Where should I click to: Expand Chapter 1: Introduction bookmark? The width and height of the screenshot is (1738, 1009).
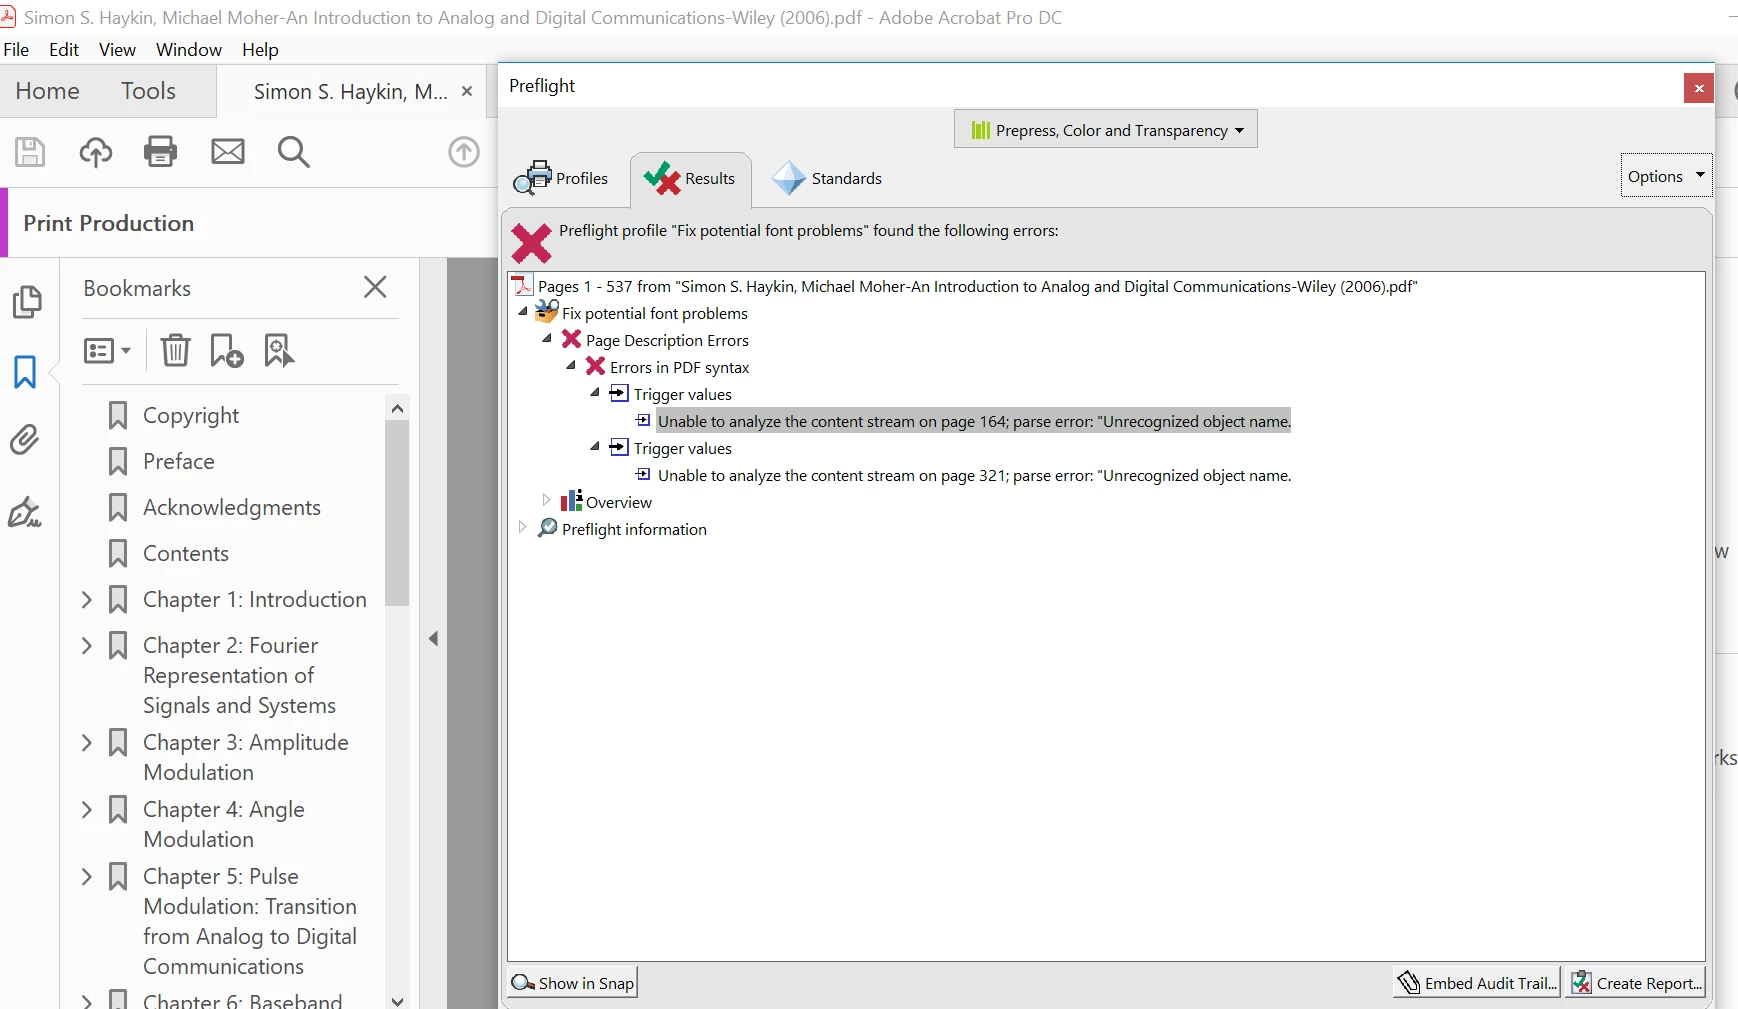point(86,599)
